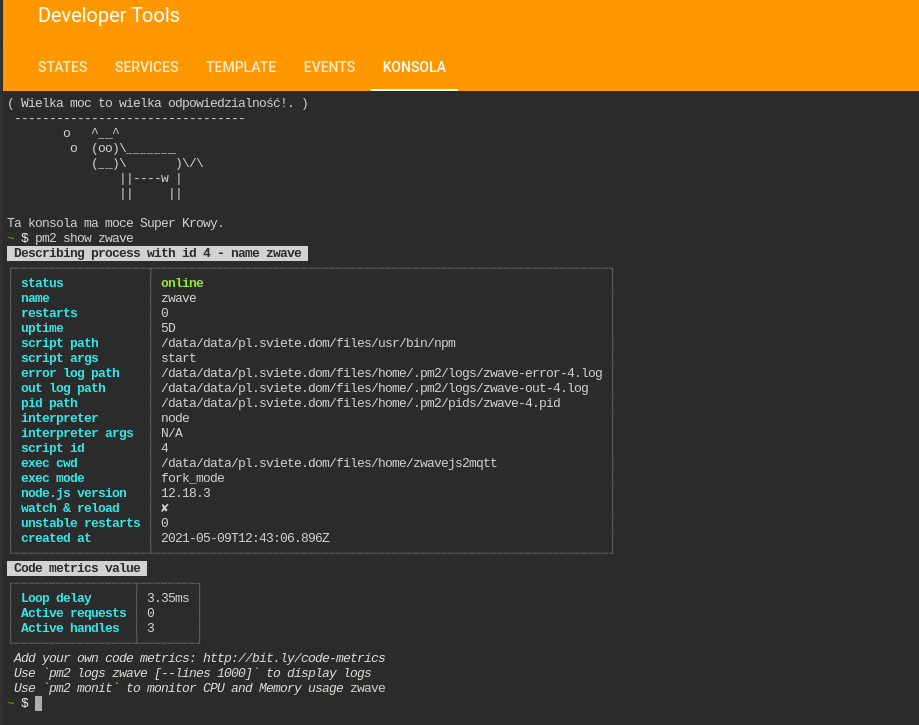Click the error log path value
The image size is (919, 725).
(x=382, y=373)
